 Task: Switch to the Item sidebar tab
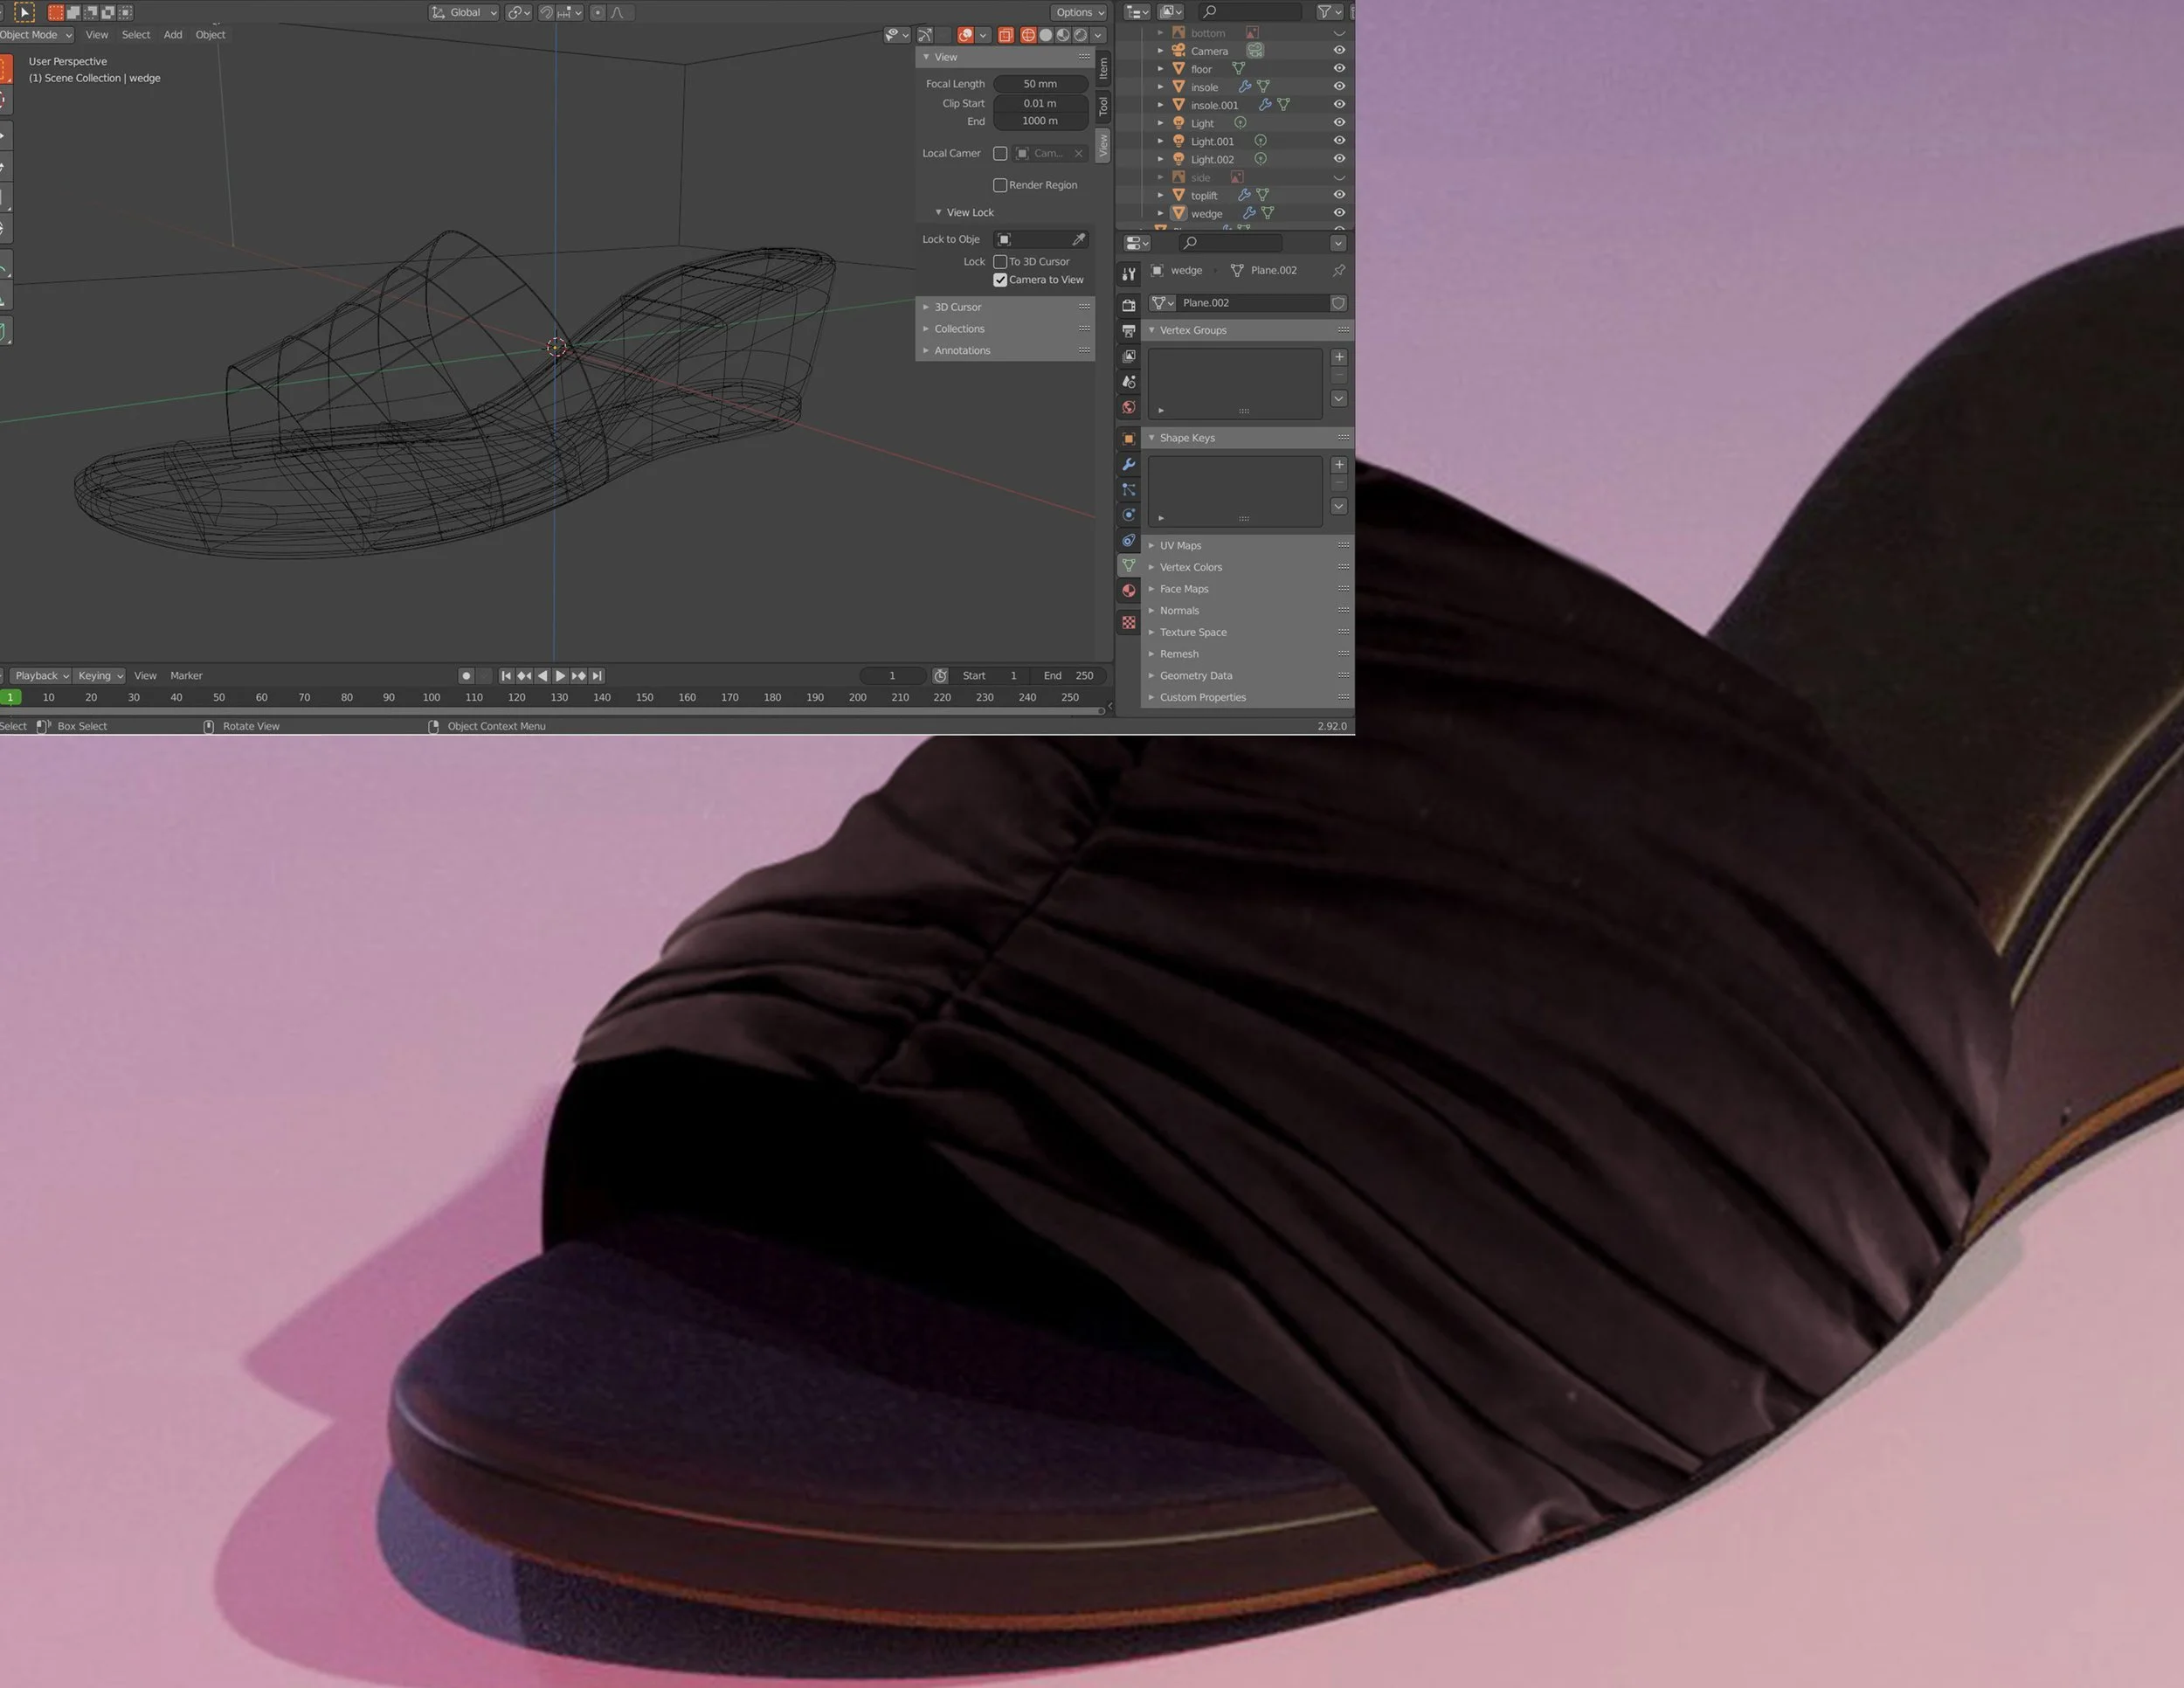pyautogui.click(x=1103, y=68)
